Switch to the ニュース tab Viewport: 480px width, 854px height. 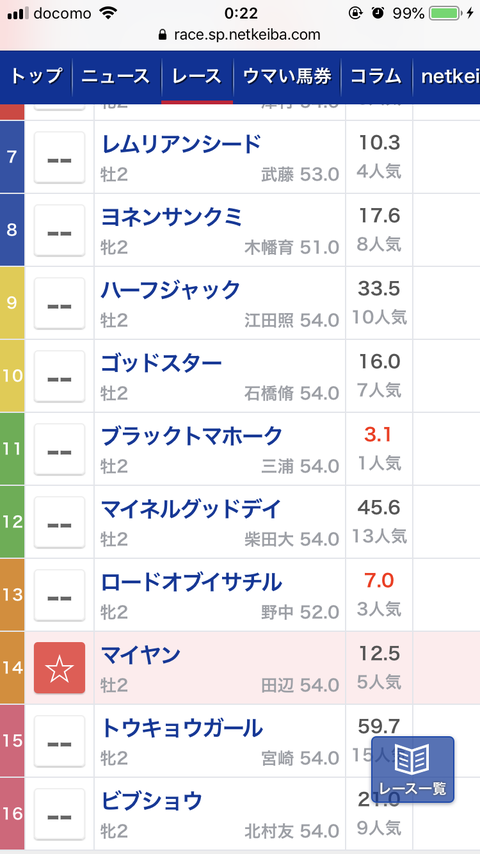pyautogui.click(x=116, y=76)
